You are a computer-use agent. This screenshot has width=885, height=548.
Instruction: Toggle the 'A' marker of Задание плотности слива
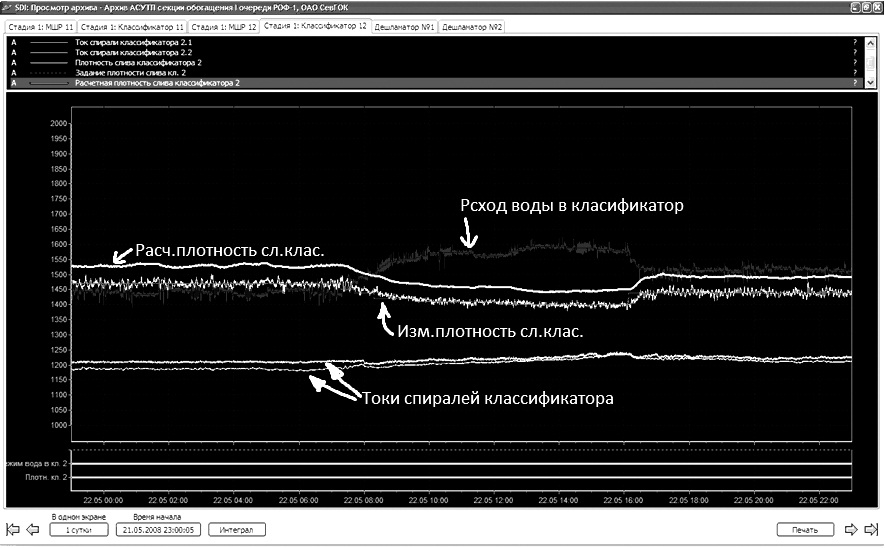[13, 73]
